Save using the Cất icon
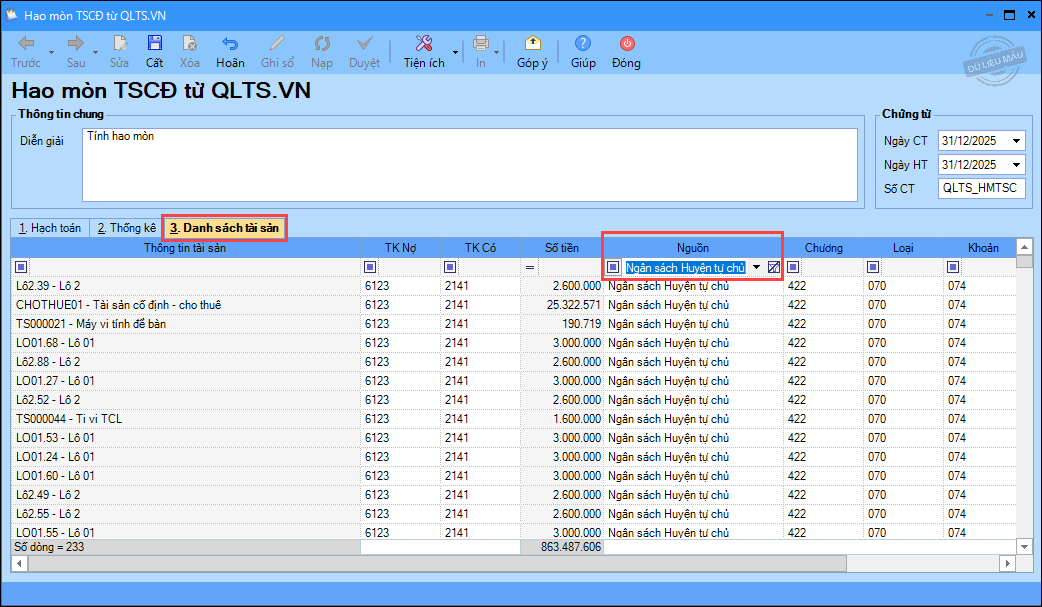The width and height of the screenshot is (1042, 607). point(154,44)
